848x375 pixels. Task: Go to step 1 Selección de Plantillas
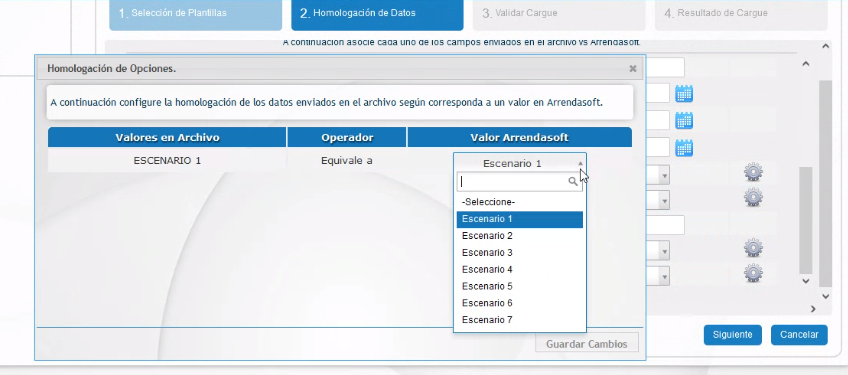coord(196,15)
